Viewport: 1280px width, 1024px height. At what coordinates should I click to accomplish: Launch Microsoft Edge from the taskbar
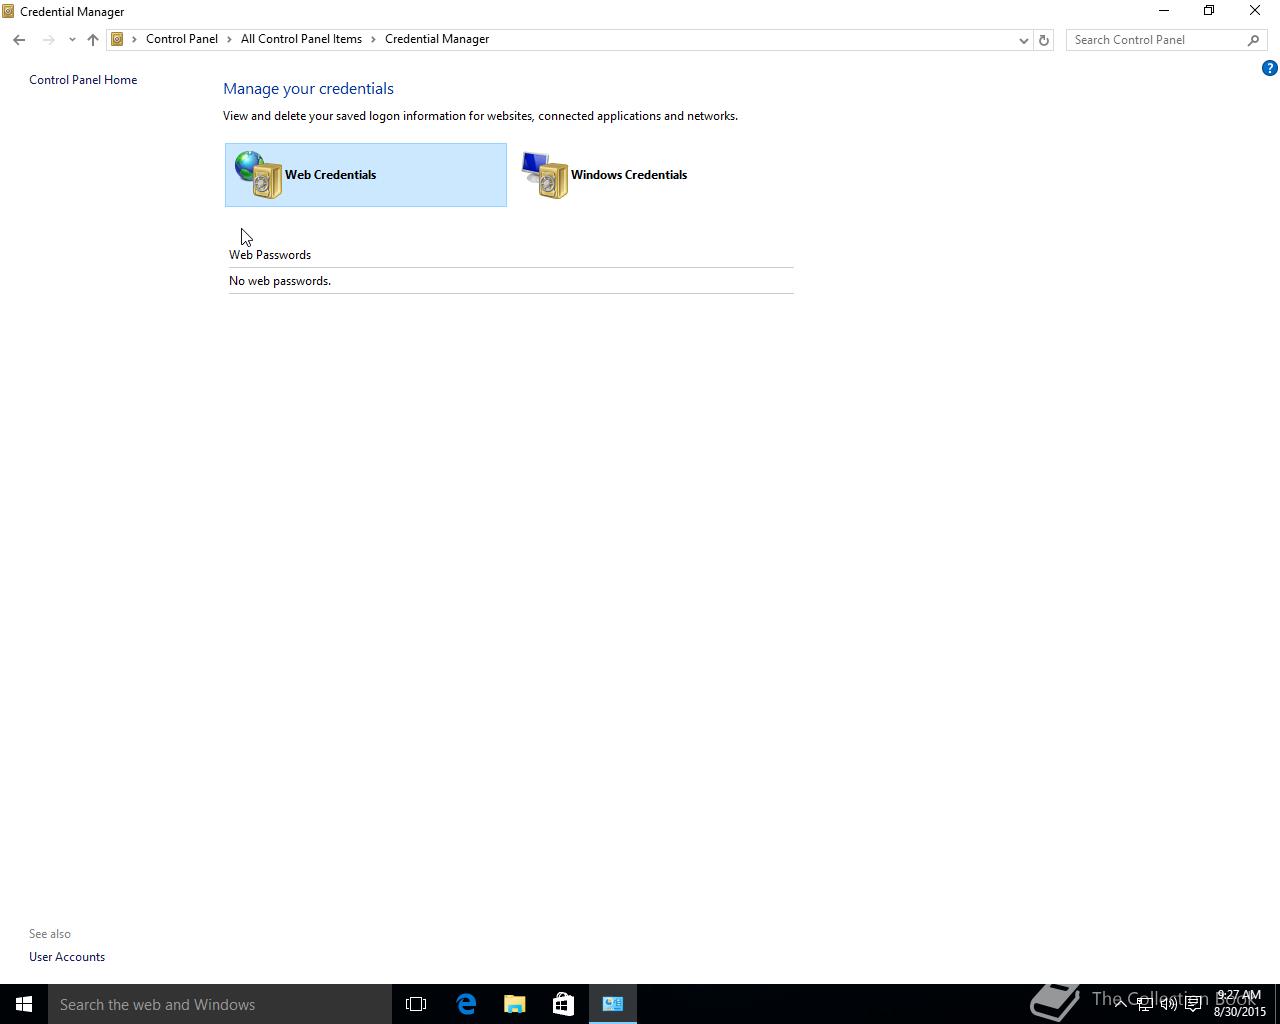466,1004
